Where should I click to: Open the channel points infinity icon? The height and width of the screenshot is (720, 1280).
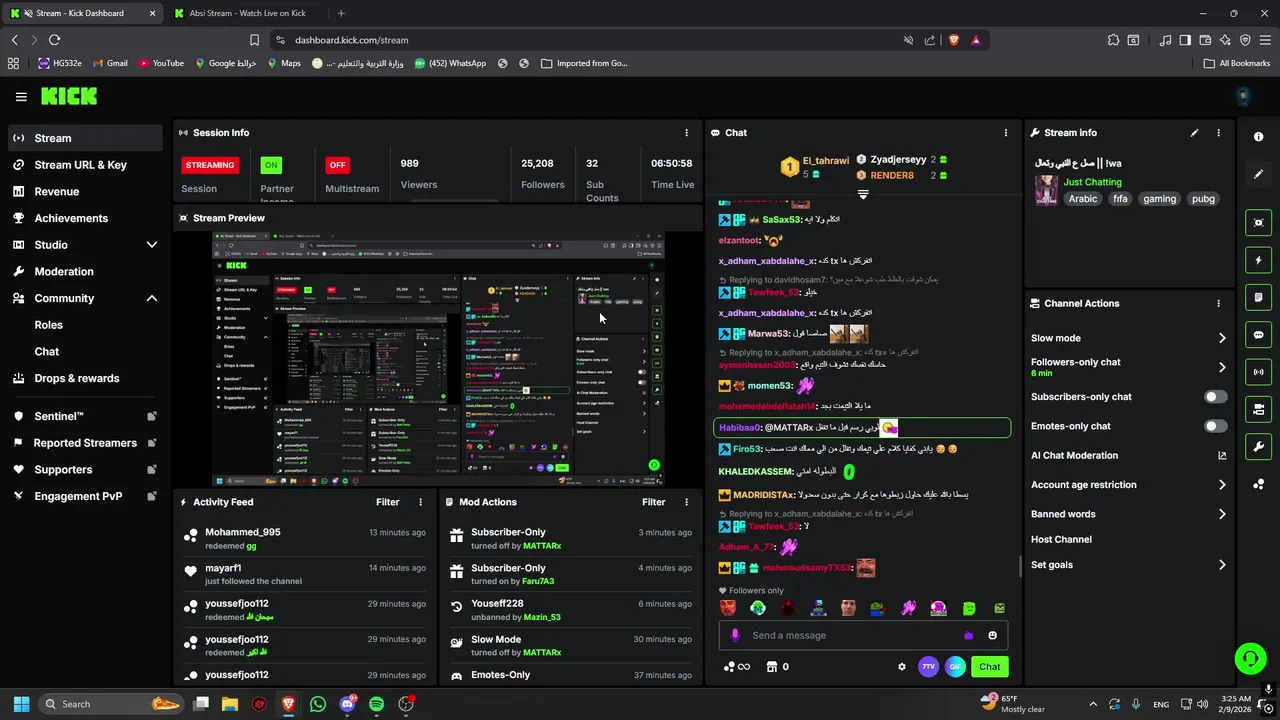click(736, 667)
